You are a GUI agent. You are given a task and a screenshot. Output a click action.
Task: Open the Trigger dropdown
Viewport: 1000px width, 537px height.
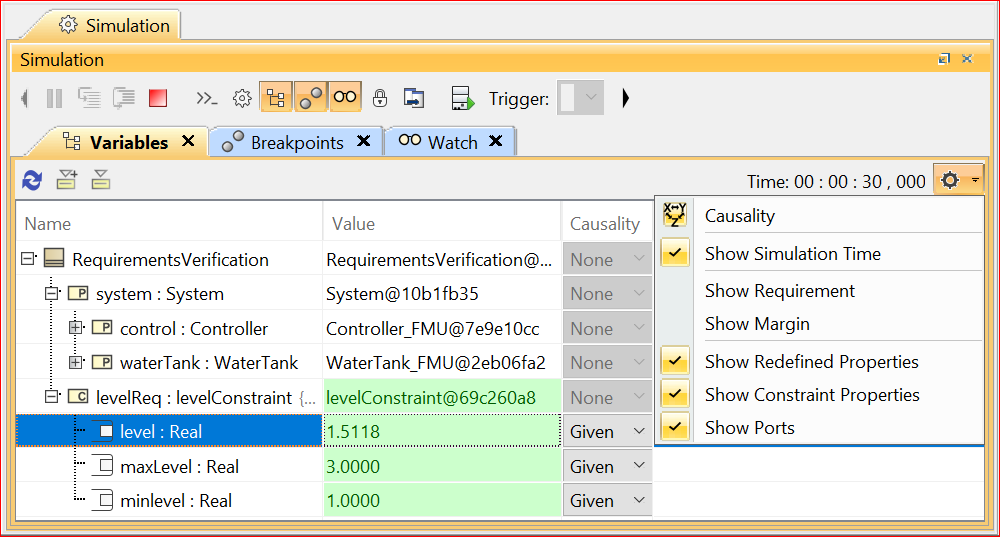pos(590,98)
